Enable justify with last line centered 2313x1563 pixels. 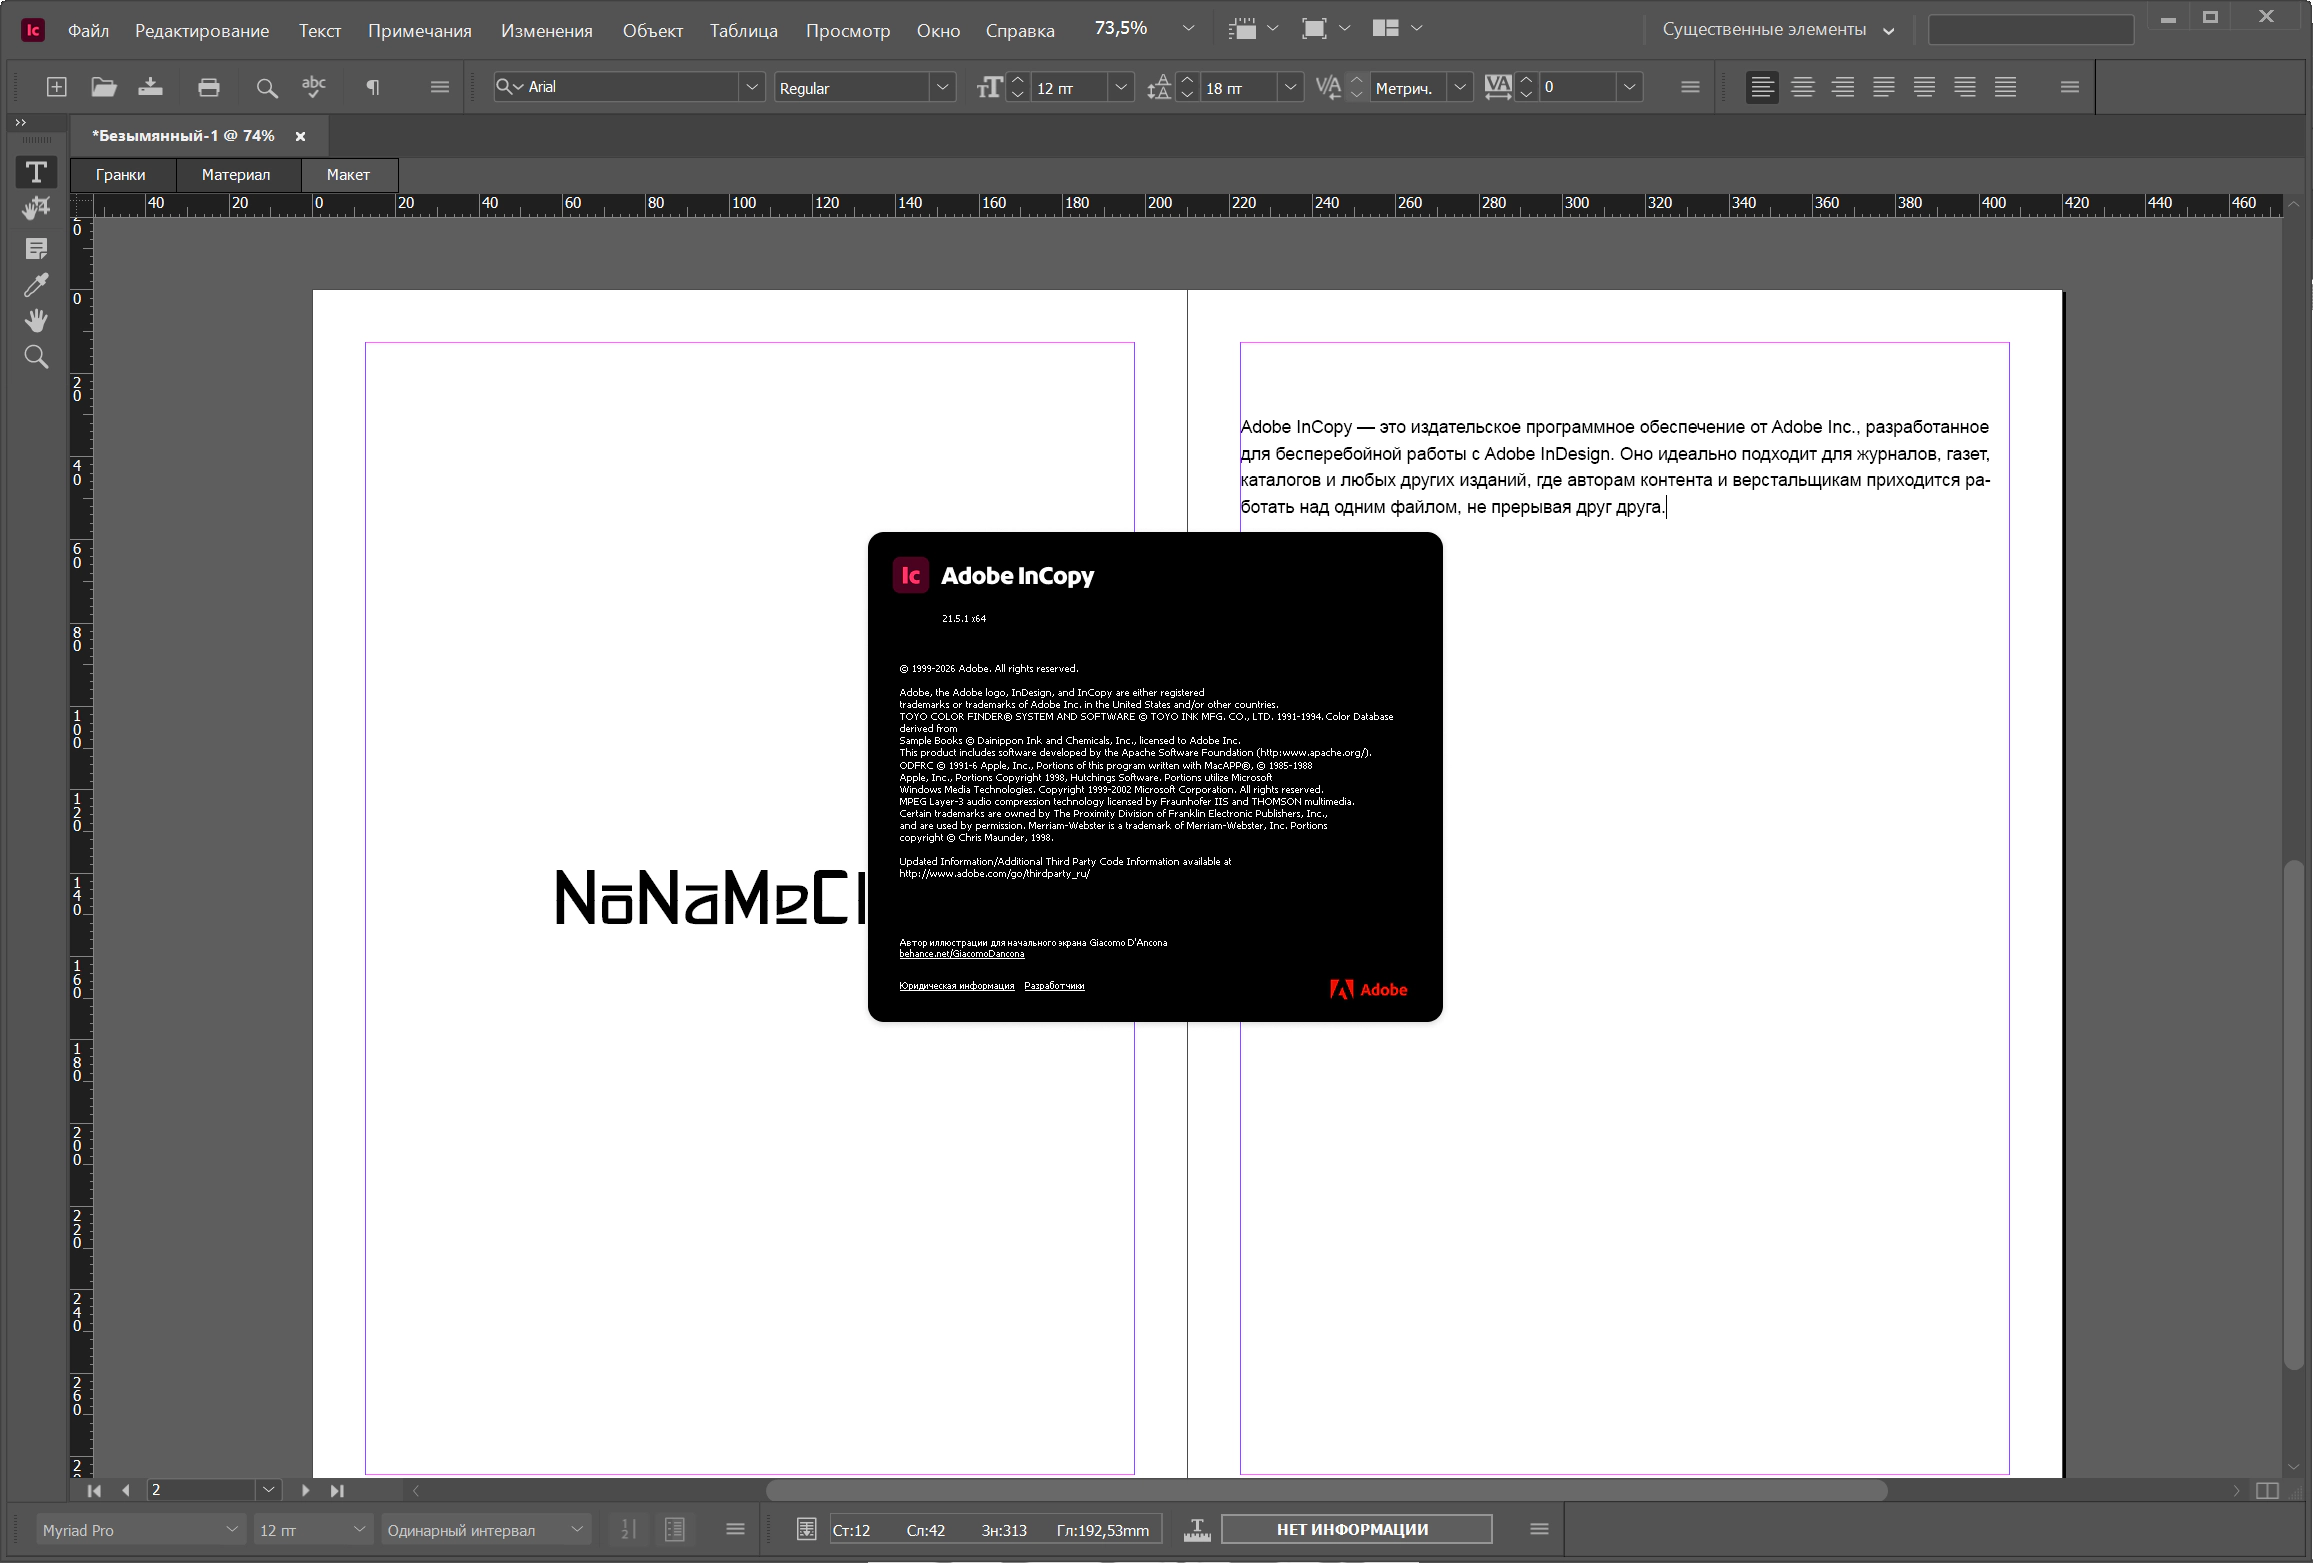click(1924, 88)
